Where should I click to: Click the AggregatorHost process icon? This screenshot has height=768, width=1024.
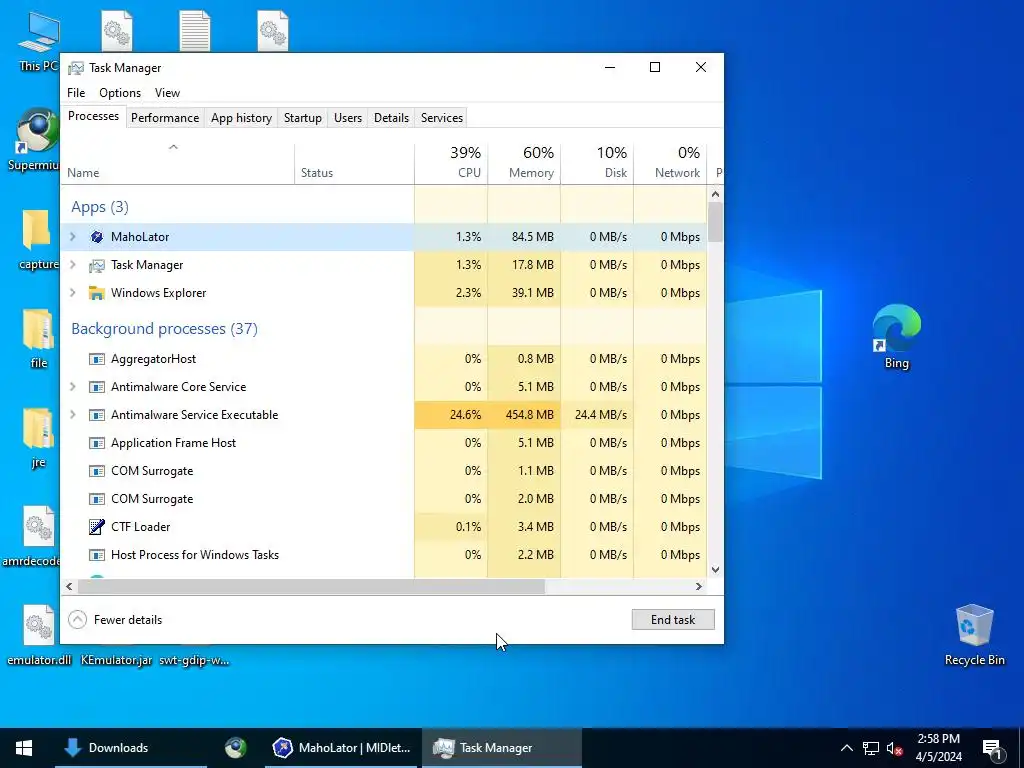click(97, 359)
